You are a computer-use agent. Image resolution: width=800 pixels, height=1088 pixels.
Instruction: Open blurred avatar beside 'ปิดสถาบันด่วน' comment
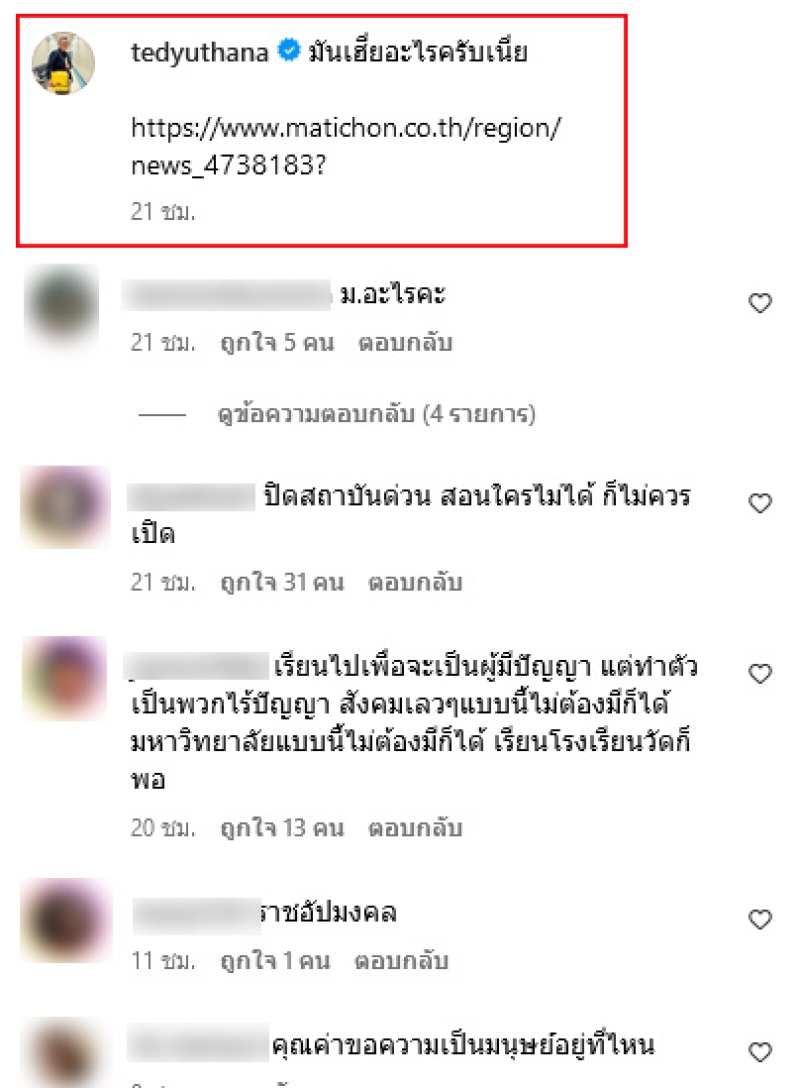click(x=65, y=507)
